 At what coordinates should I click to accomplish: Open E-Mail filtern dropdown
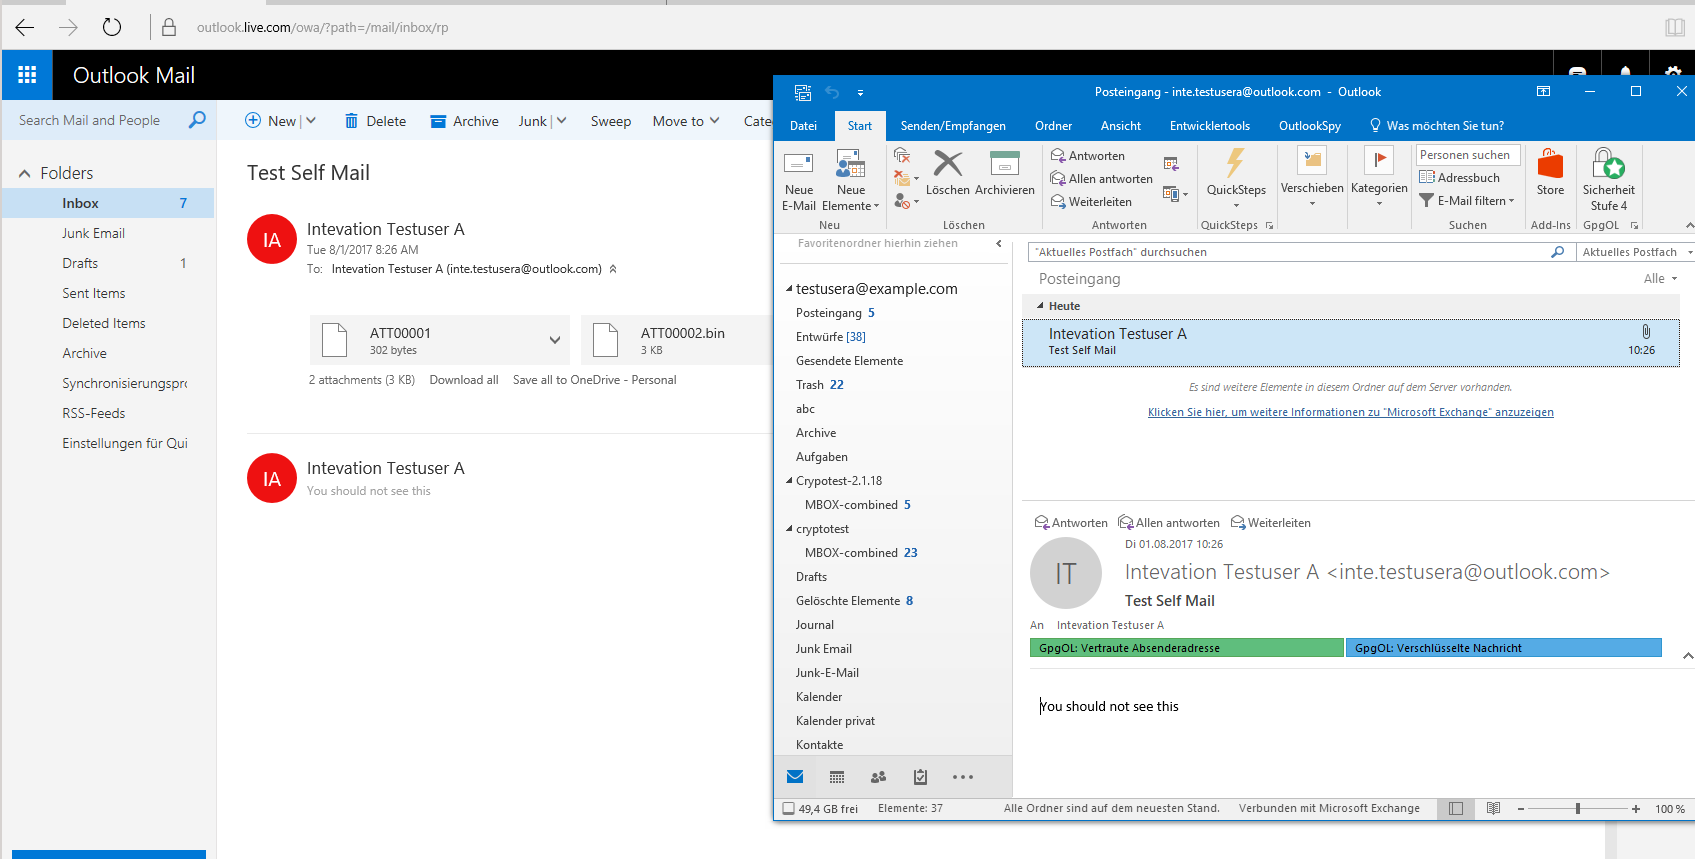(1467, 201)
